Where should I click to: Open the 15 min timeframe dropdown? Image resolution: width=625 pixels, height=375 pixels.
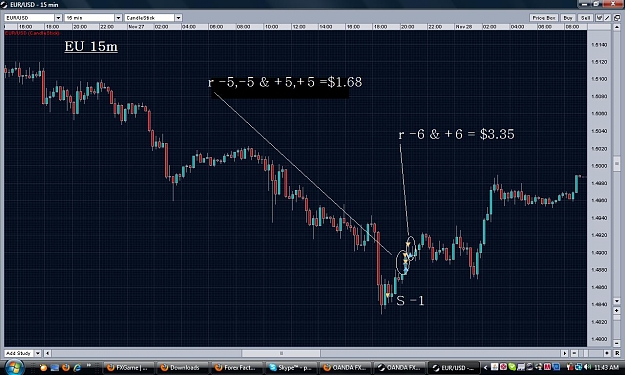point(118,18)
